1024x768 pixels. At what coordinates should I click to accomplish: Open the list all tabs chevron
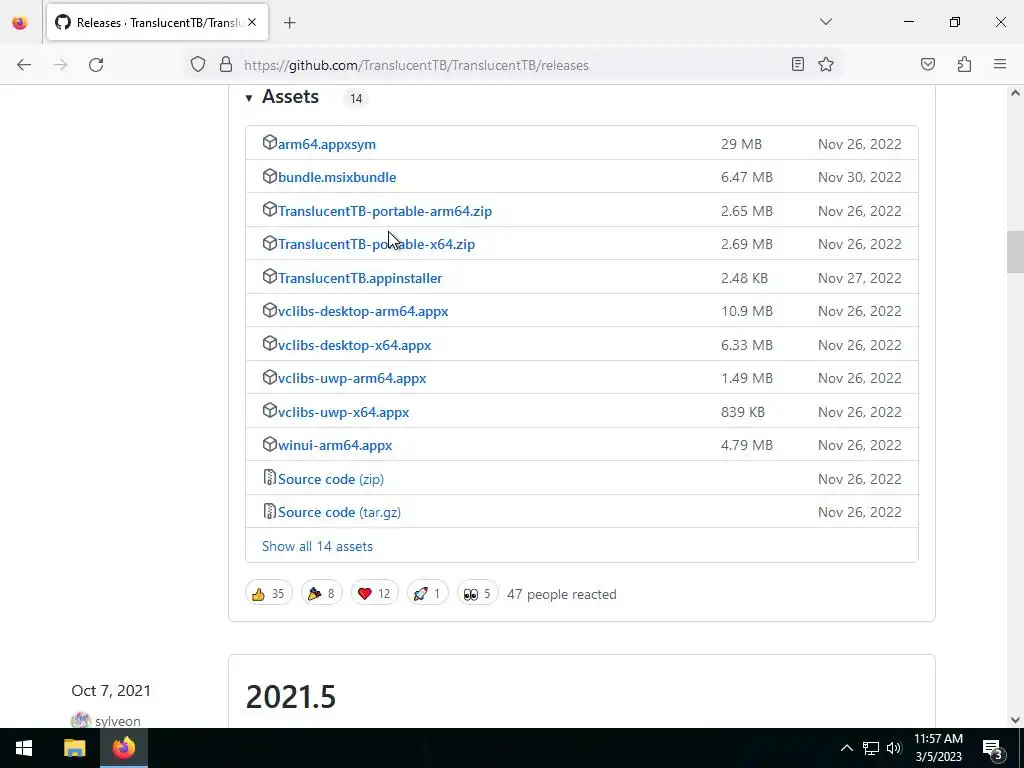(826, 22)
